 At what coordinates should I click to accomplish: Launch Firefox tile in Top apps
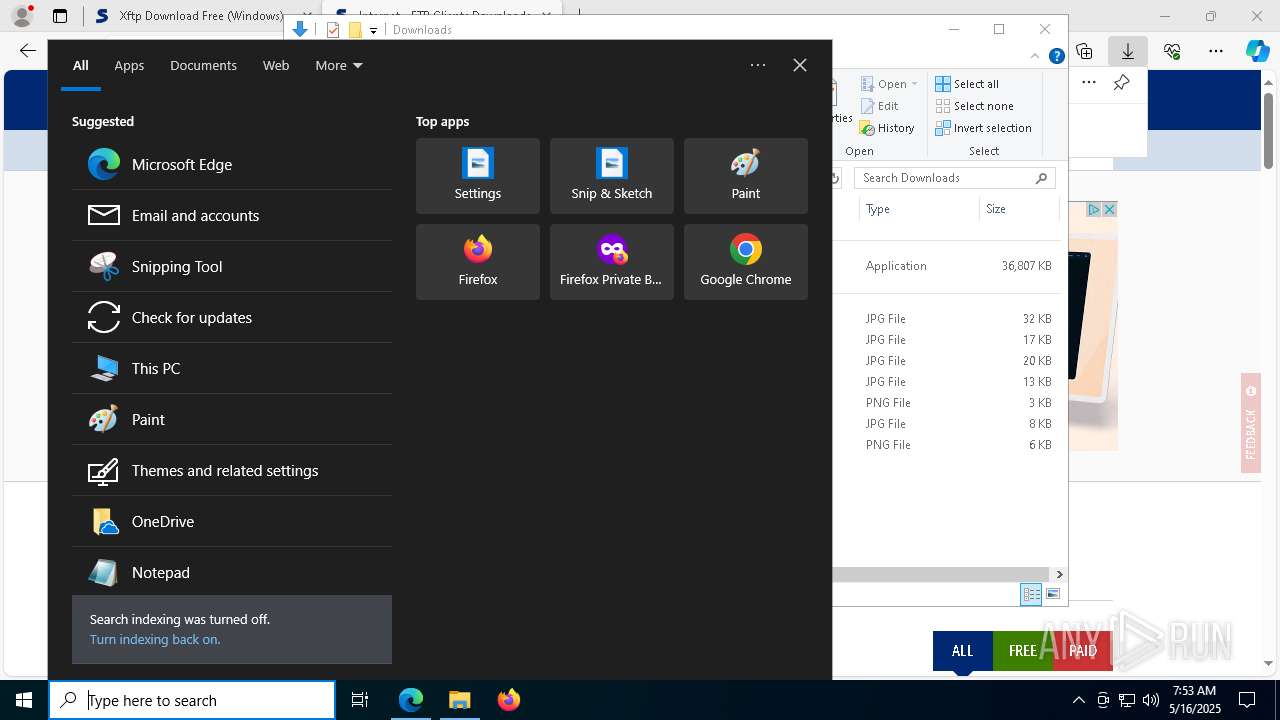tap(478, 262)
